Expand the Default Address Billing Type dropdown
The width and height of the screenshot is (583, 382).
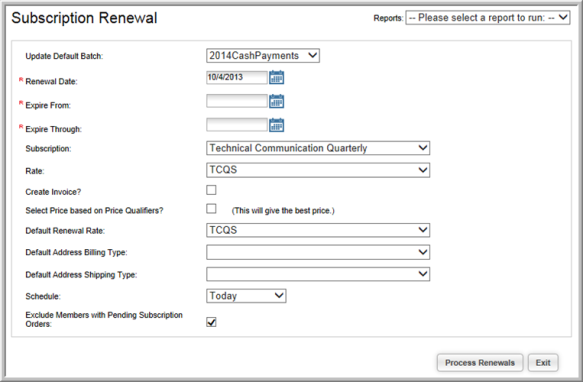[318, 252]
